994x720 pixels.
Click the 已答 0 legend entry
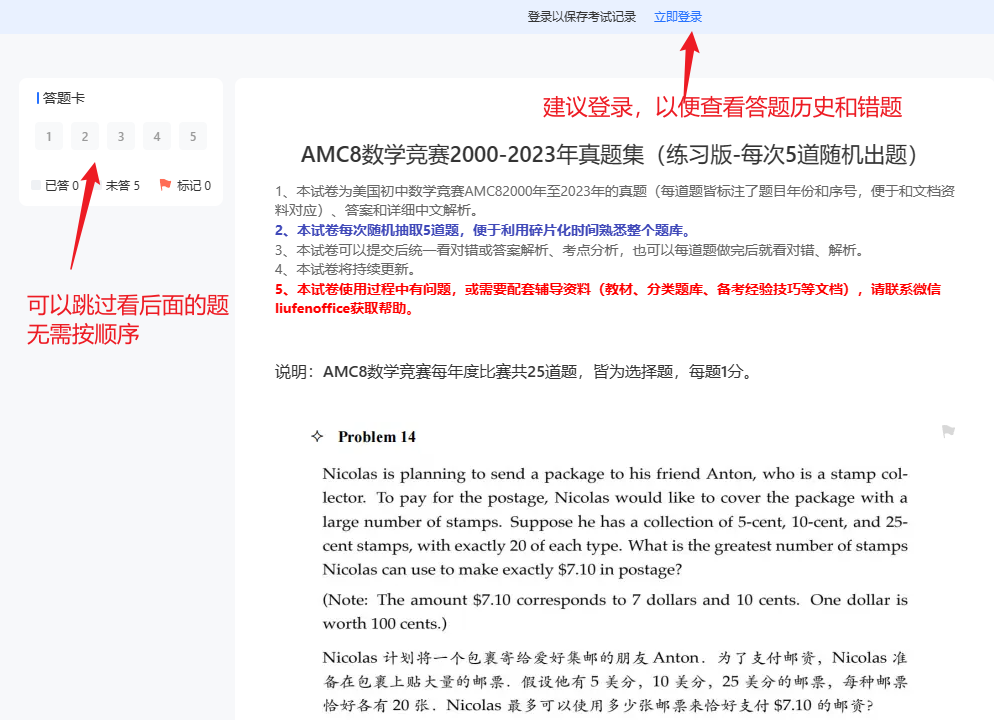coord(55,185)
